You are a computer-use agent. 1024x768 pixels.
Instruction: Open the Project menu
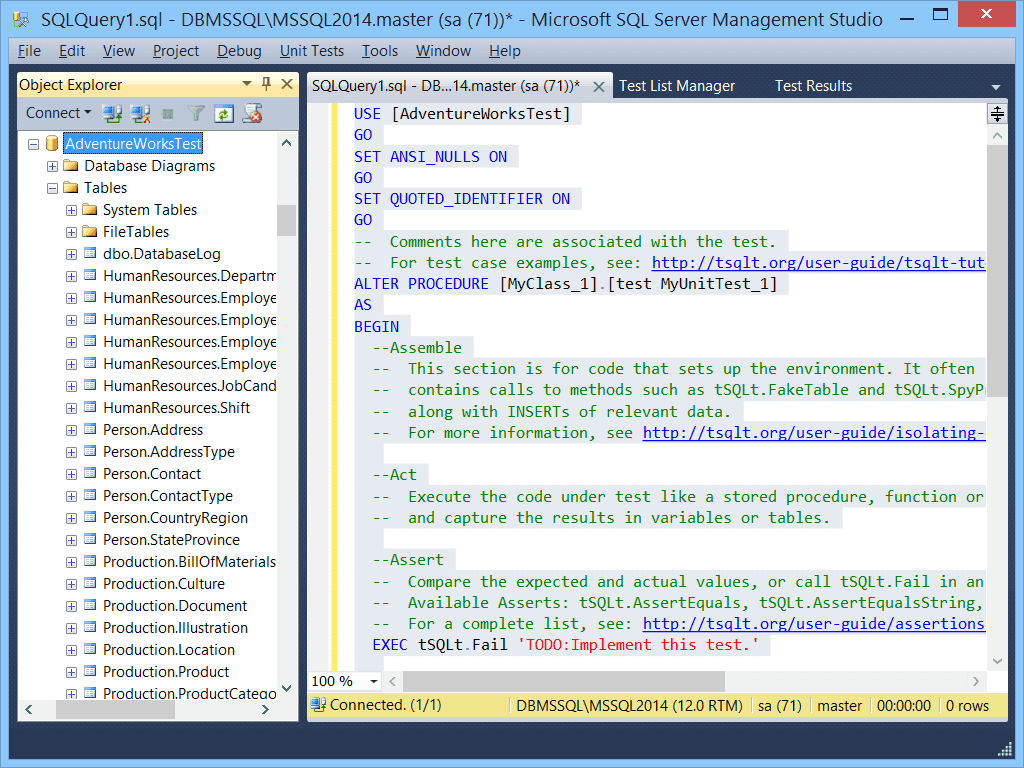point(176,51)
